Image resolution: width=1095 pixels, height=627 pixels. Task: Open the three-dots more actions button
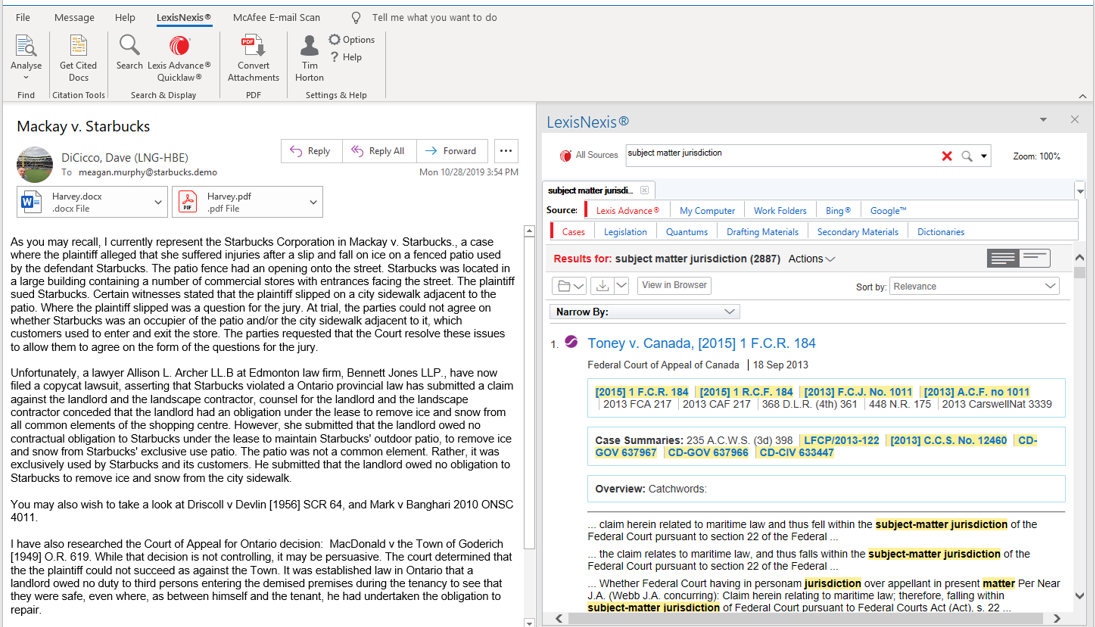coord(506,151)
